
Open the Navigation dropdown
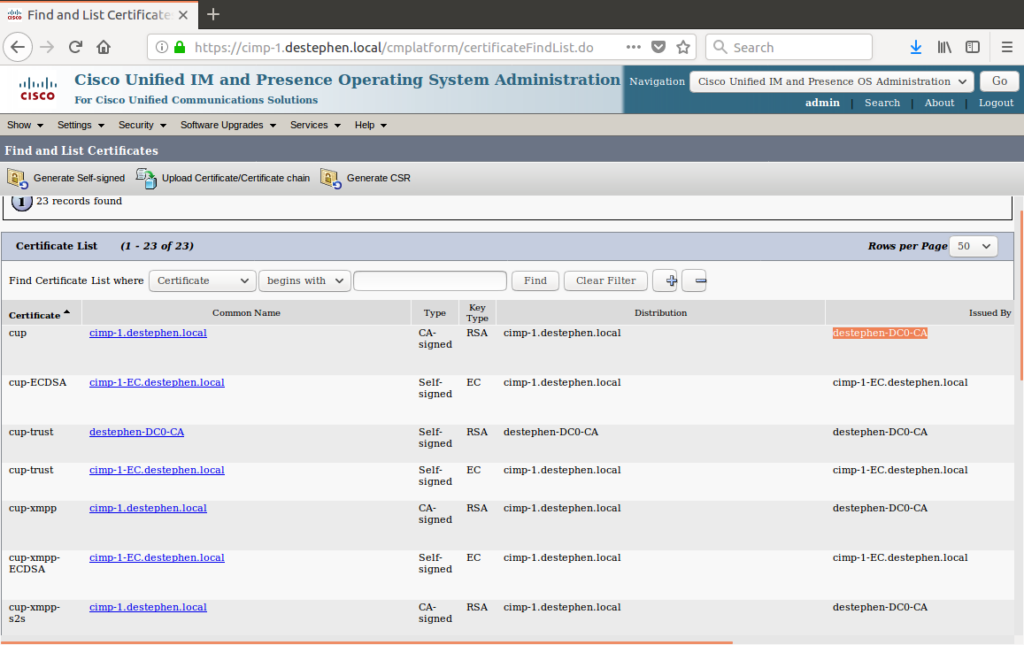tap(831, 82)
